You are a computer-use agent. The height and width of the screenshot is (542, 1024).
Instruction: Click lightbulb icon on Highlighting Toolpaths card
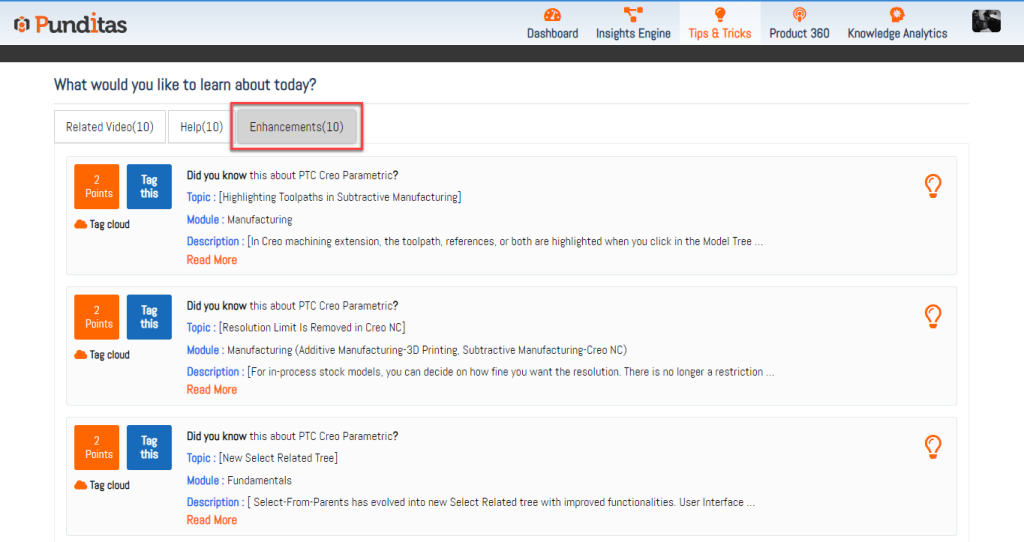point(932,185)
